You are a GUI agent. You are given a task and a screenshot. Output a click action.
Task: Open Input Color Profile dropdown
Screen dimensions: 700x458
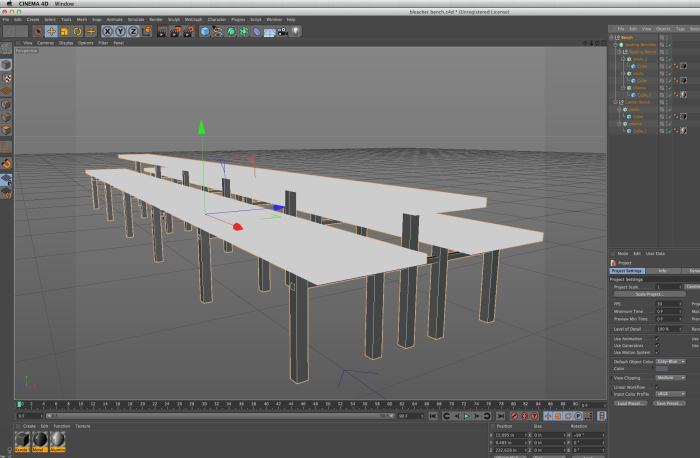pos(671,394)
